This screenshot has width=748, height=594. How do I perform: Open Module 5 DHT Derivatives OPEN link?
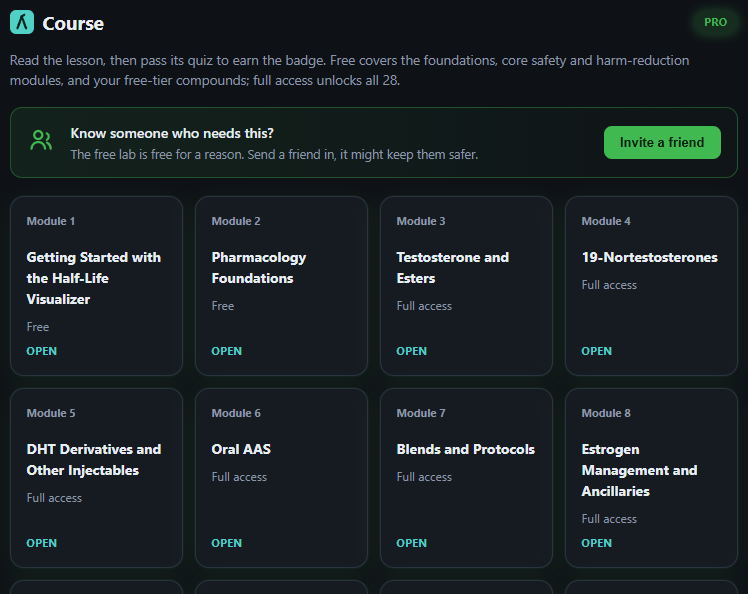pyautogui.click(x=42, y=543)
